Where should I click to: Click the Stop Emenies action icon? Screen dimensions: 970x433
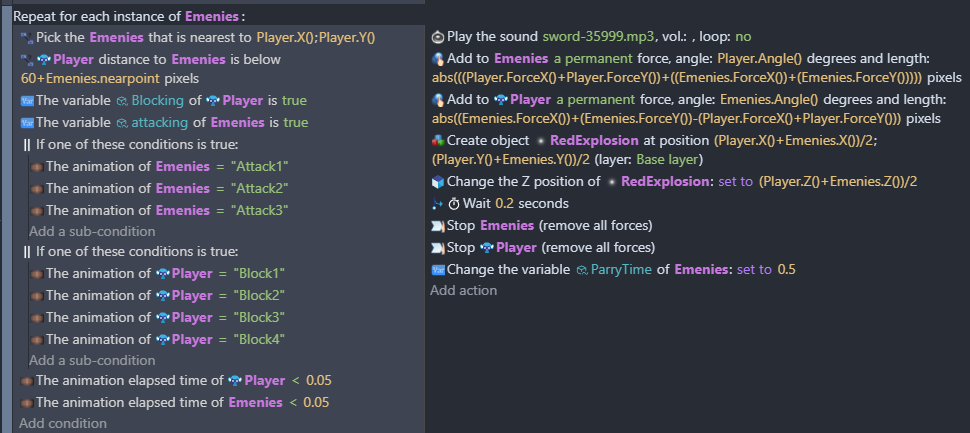point(437,226)
